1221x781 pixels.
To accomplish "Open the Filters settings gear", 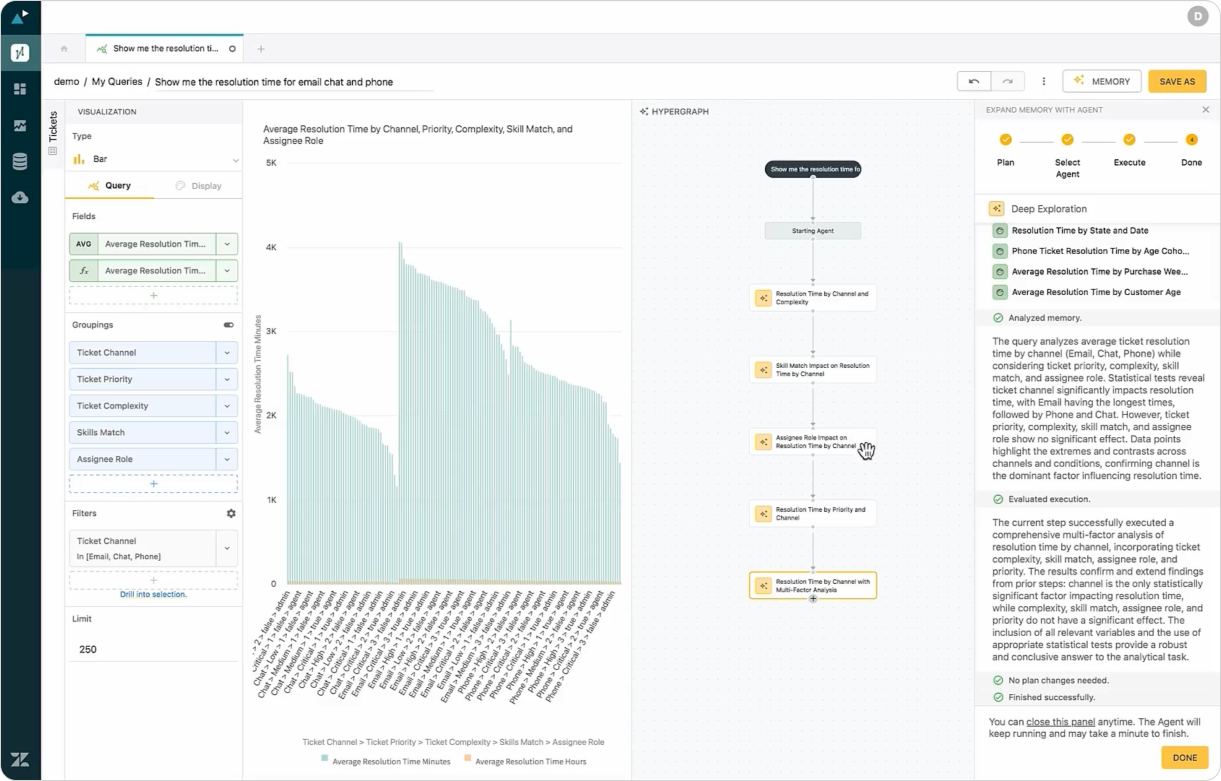I will coord(231,513).
